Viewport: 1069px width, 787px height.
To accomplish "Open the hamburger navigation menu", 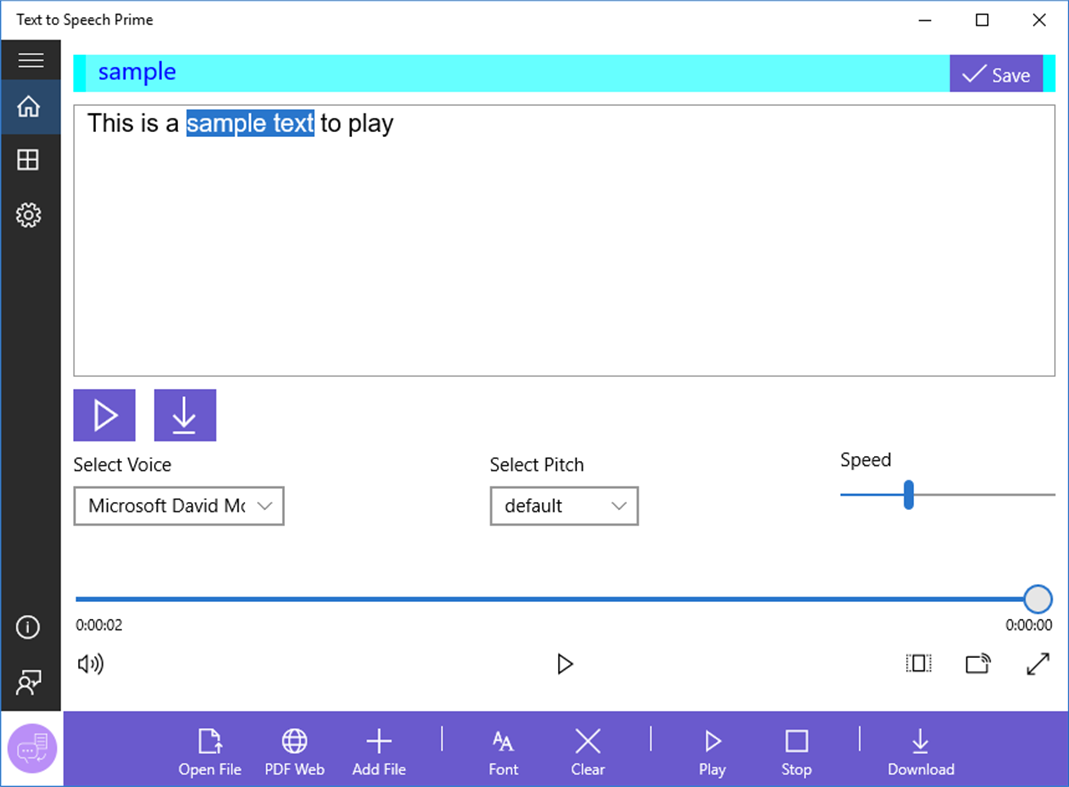I will tap(31, 59).
